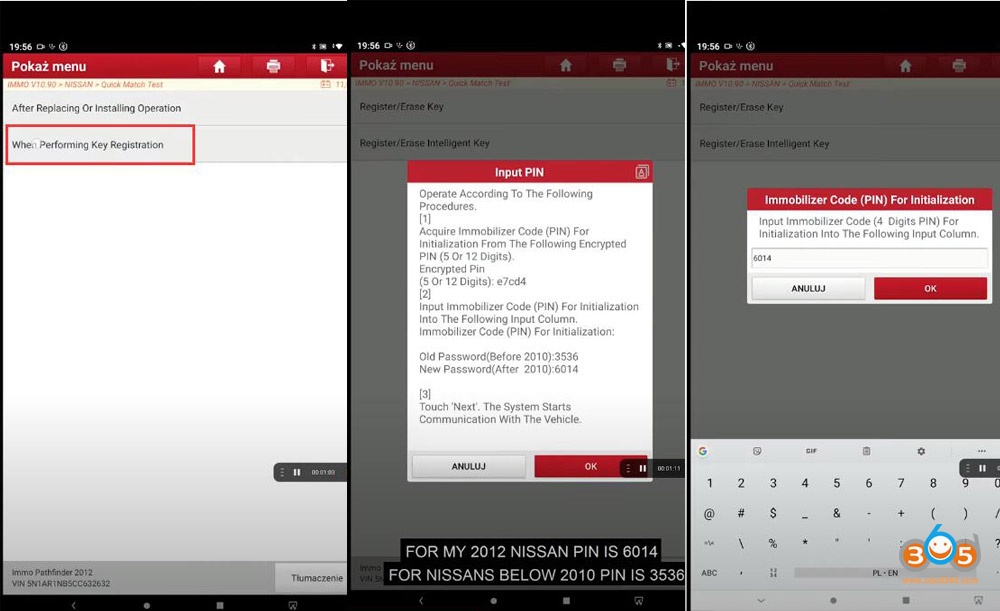Viewport: 1000px width, 611px height.
Task: Tap the Google G icon on the keyboard
Action: coord(703,451)
